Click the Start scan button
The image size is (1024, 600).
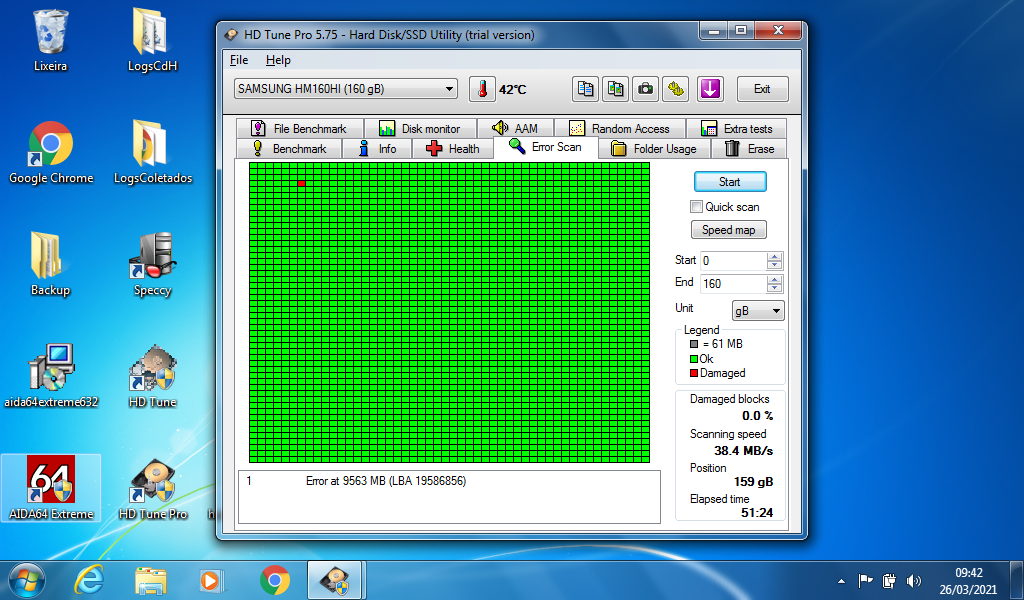tap(729, 182)
